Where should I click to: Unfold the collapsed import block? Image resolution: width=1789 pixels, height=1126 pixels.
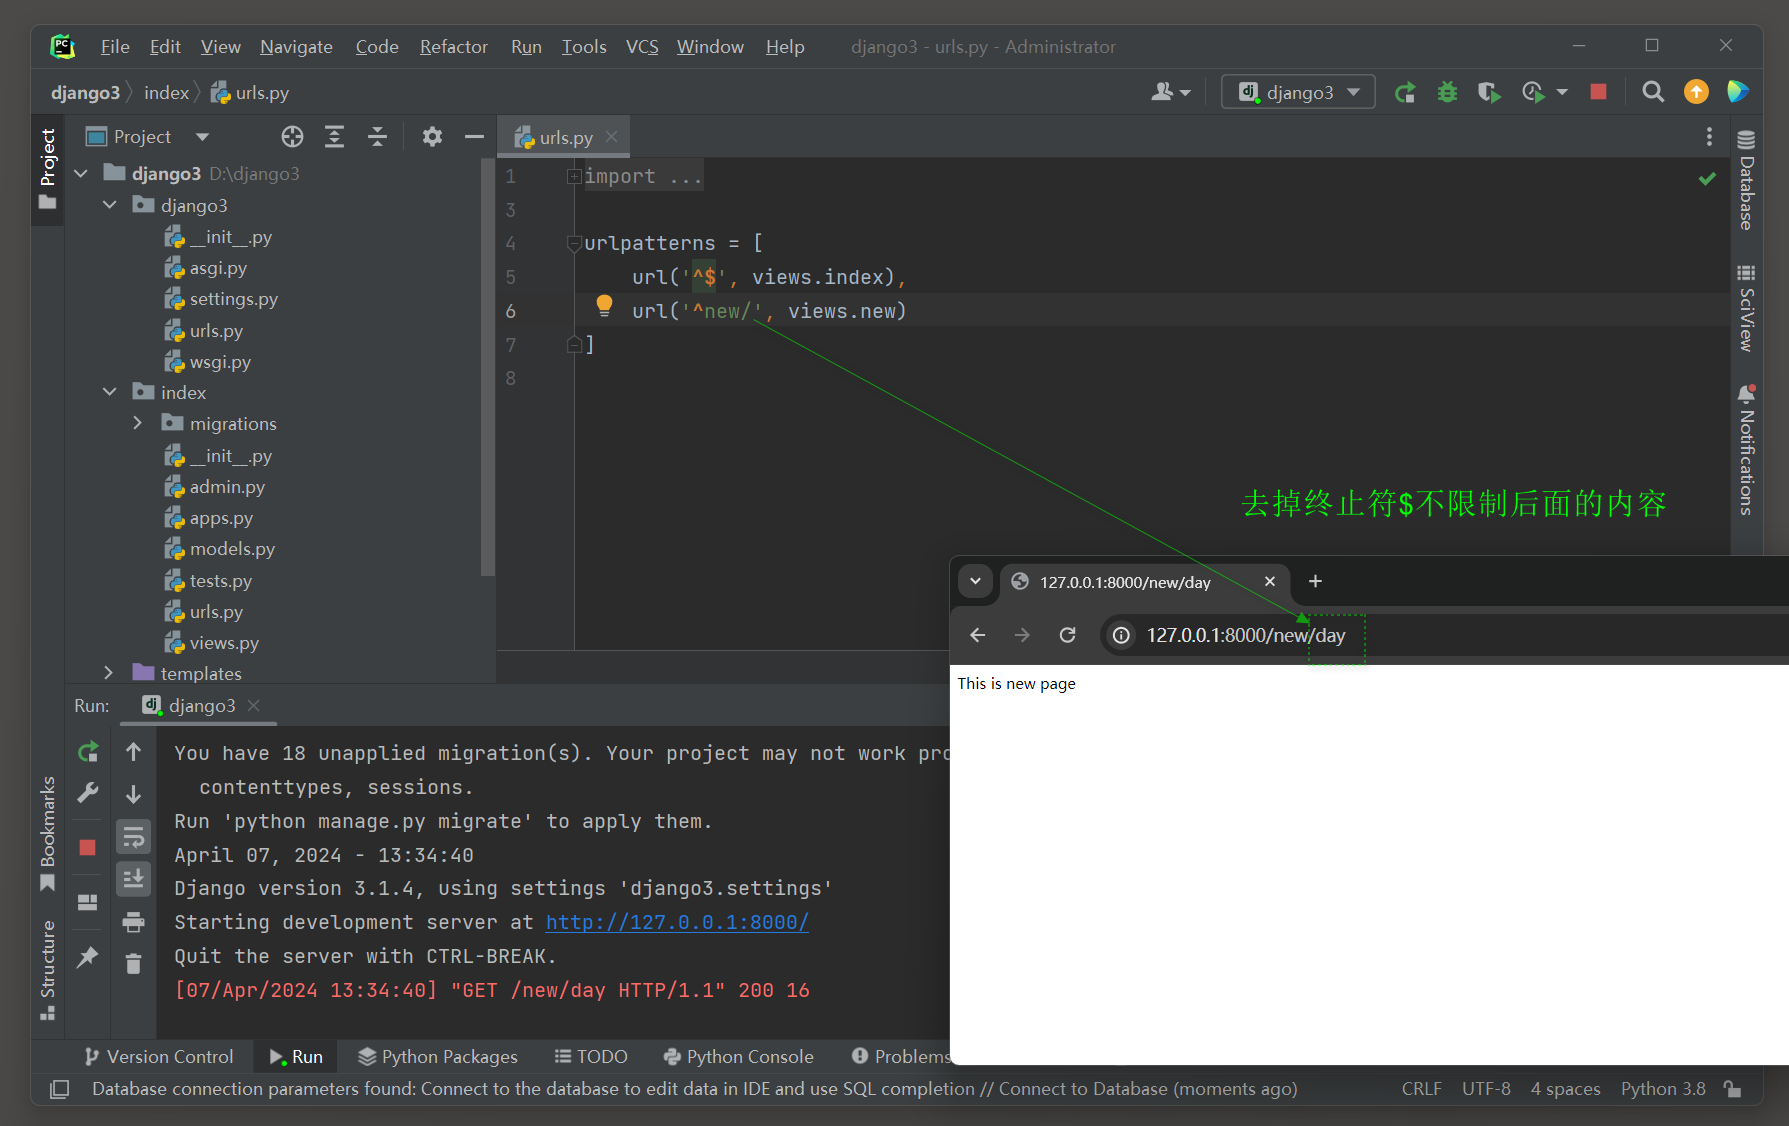(x=574, y=176)
